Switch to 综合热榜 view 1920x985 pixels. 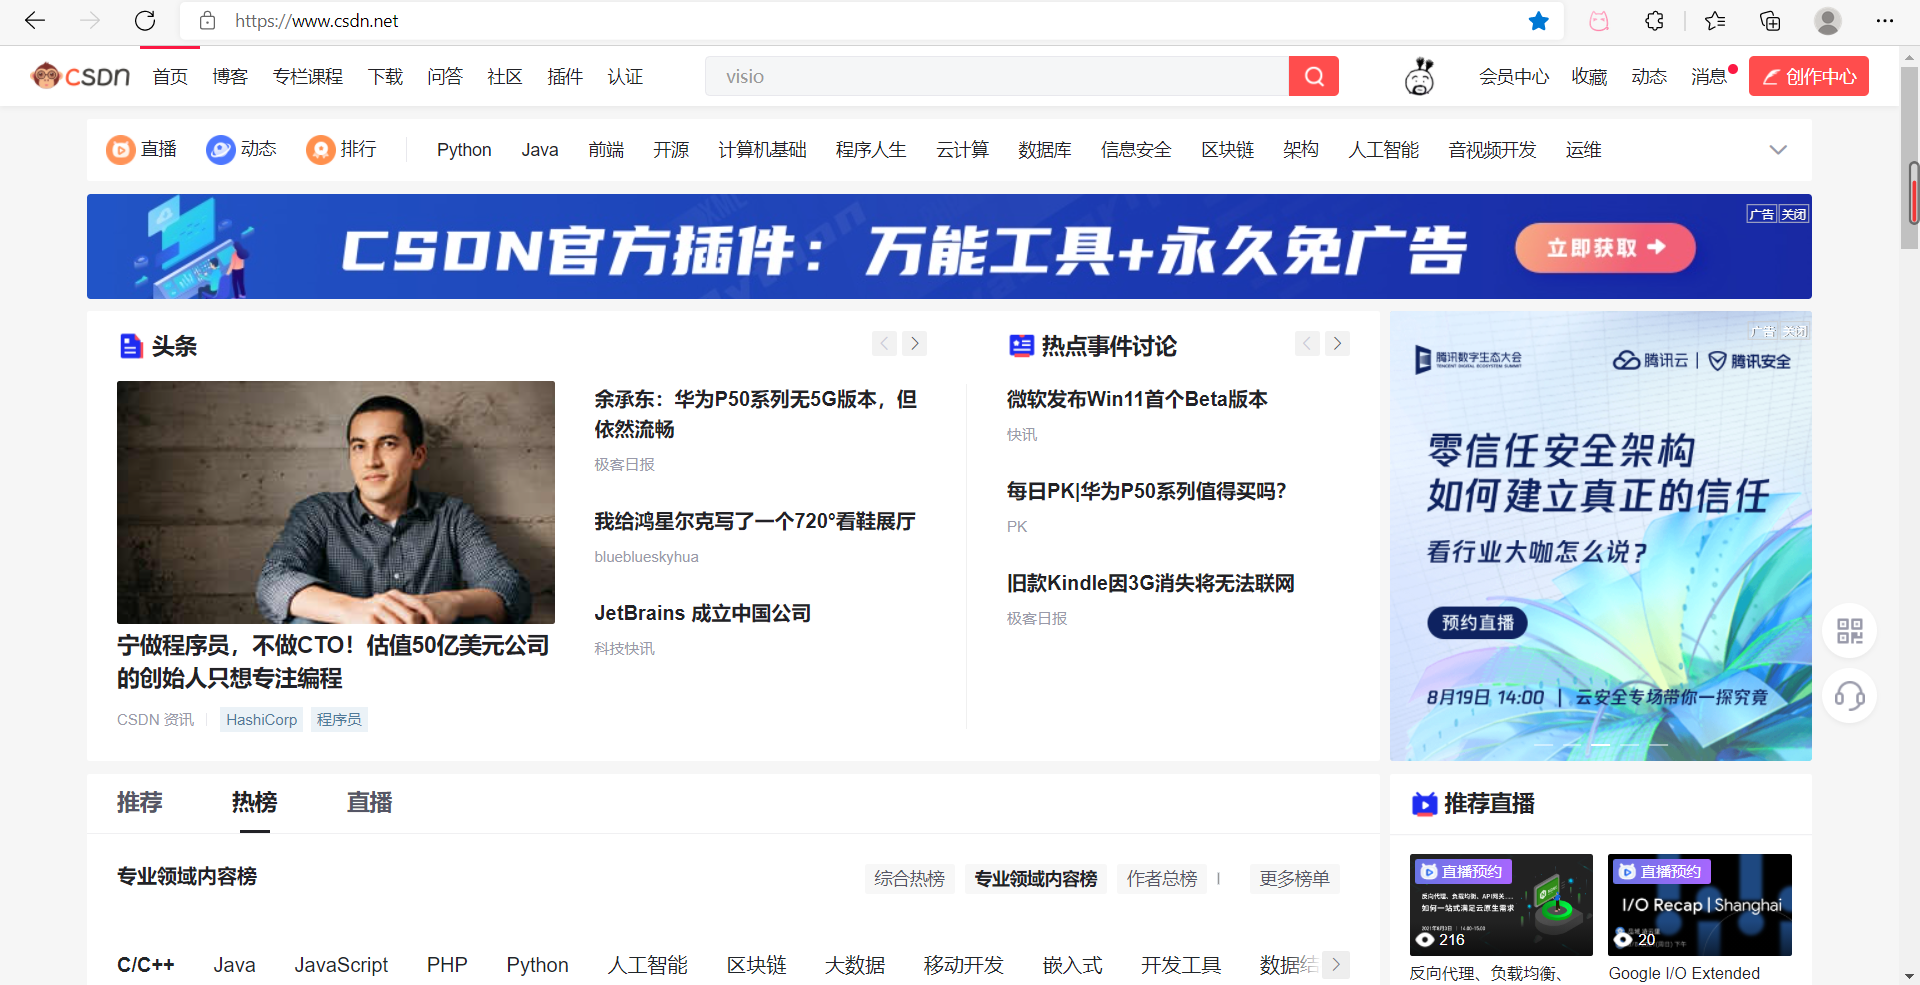point(909,878)
